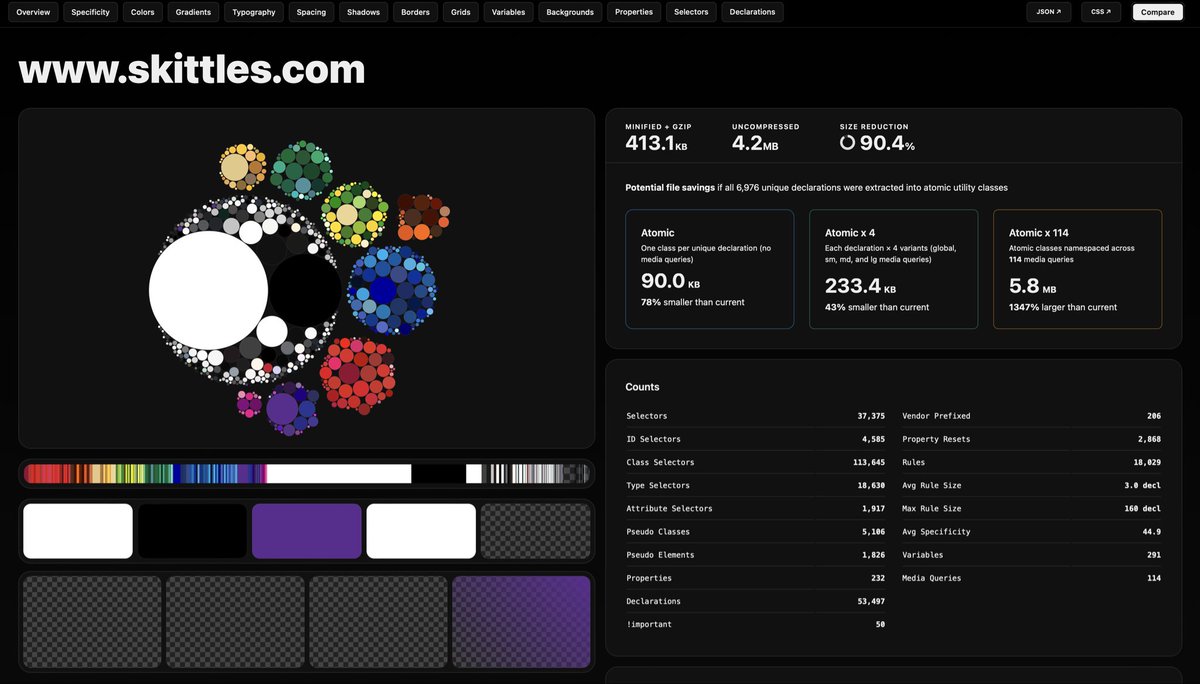This screenshot has width=1200, height=684.
Task: Click the size reduction ring icon
Action: tap(847, 143)
